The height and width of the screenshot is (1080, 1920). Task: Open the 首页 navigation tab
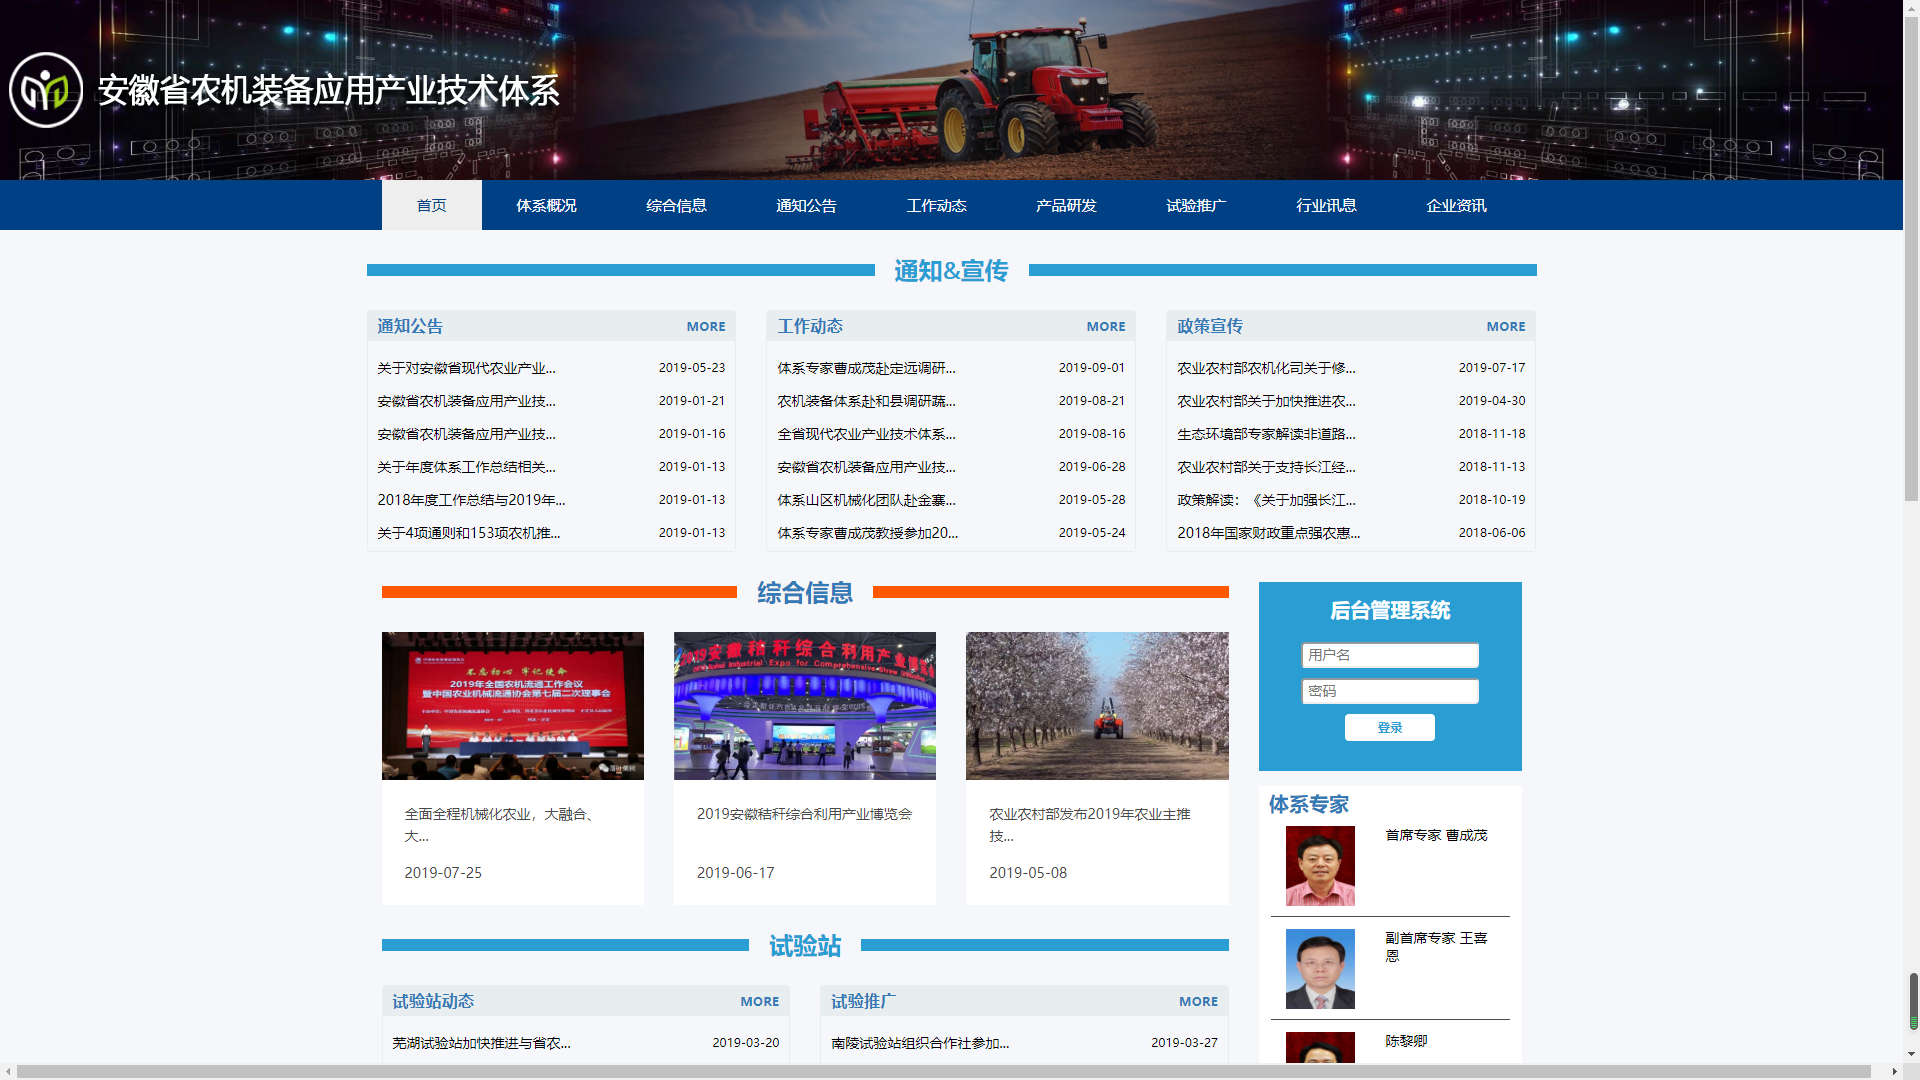(431, 205)
